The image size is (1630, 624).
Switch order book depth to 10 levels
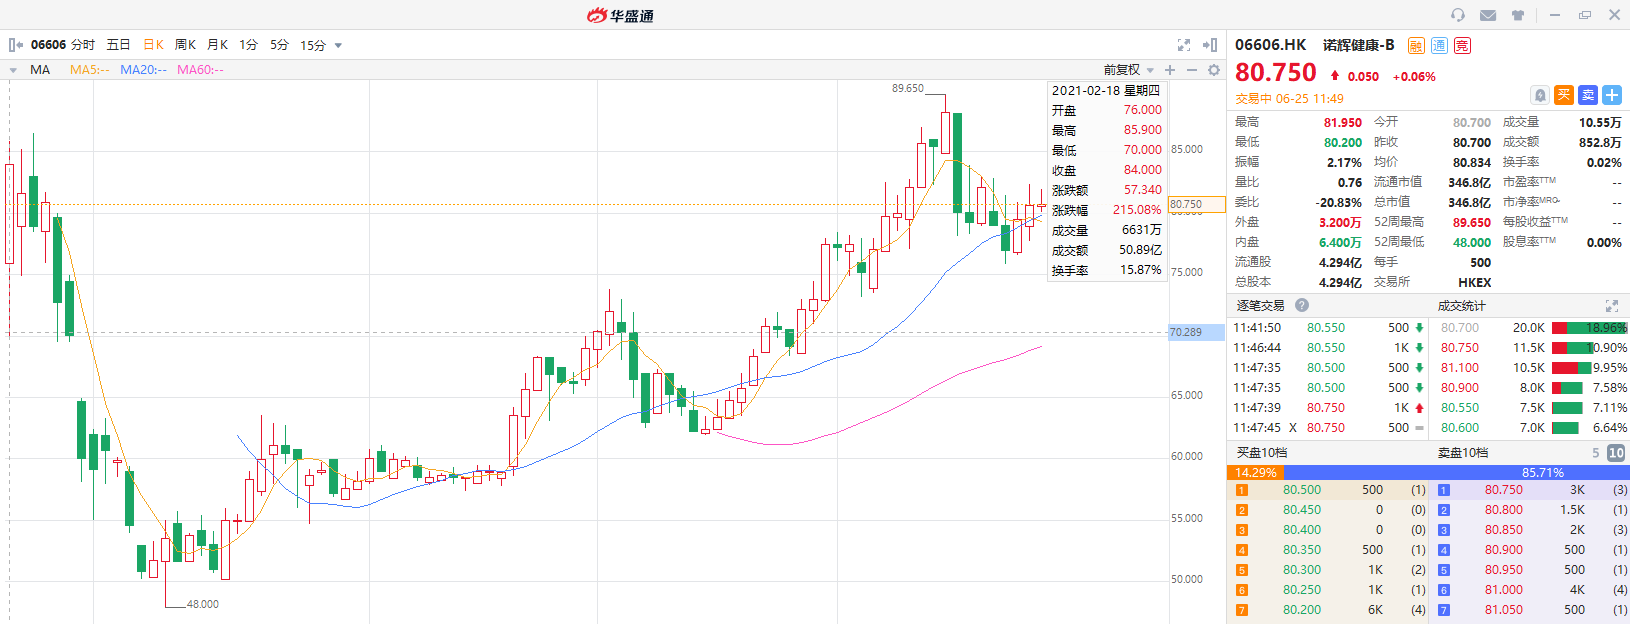point(1616,453)
